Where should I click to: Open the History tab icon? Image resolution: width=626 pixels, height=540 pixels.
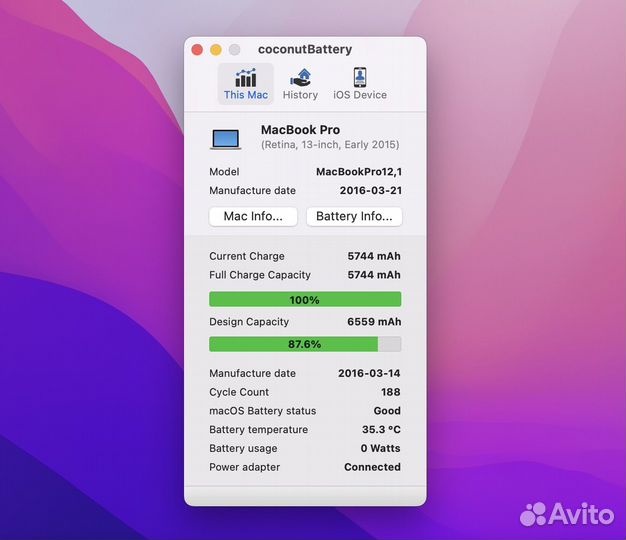tap(300, 77)
